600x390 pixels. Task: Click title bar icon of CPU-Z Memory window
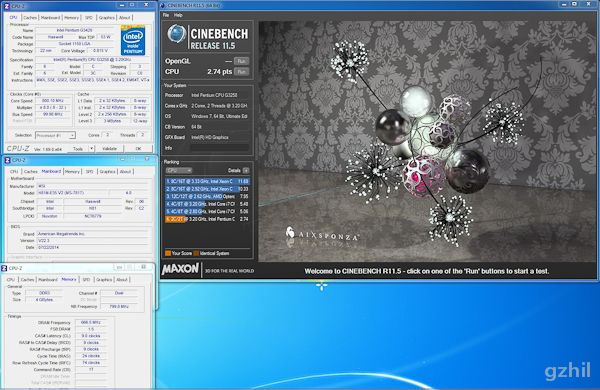click(x=4, y=268)
